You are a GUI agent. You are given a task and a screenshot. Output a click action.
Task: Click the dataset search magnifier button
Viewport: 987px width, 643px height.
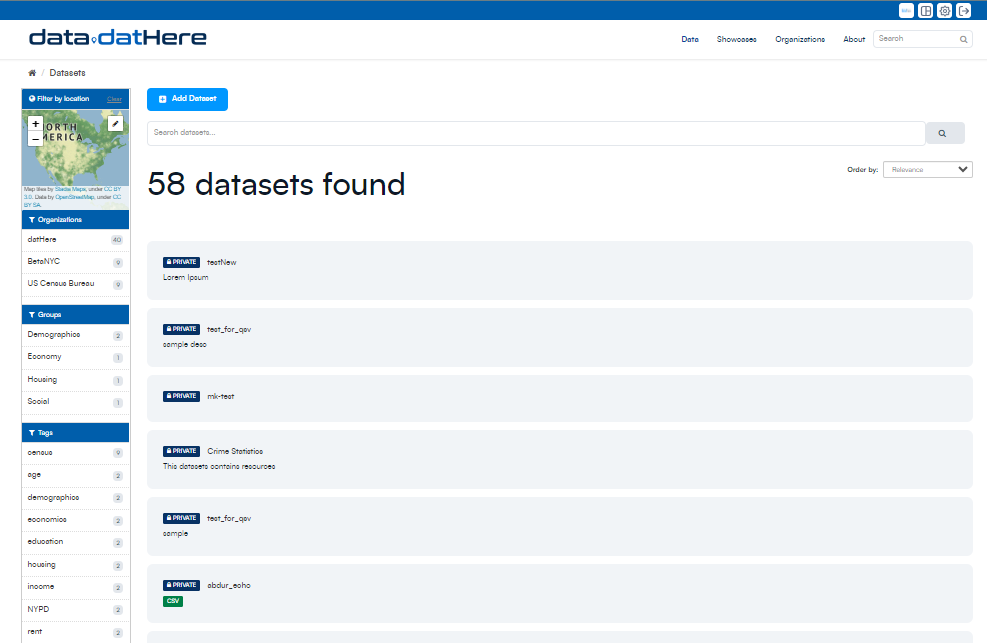[x=944, y=133]
